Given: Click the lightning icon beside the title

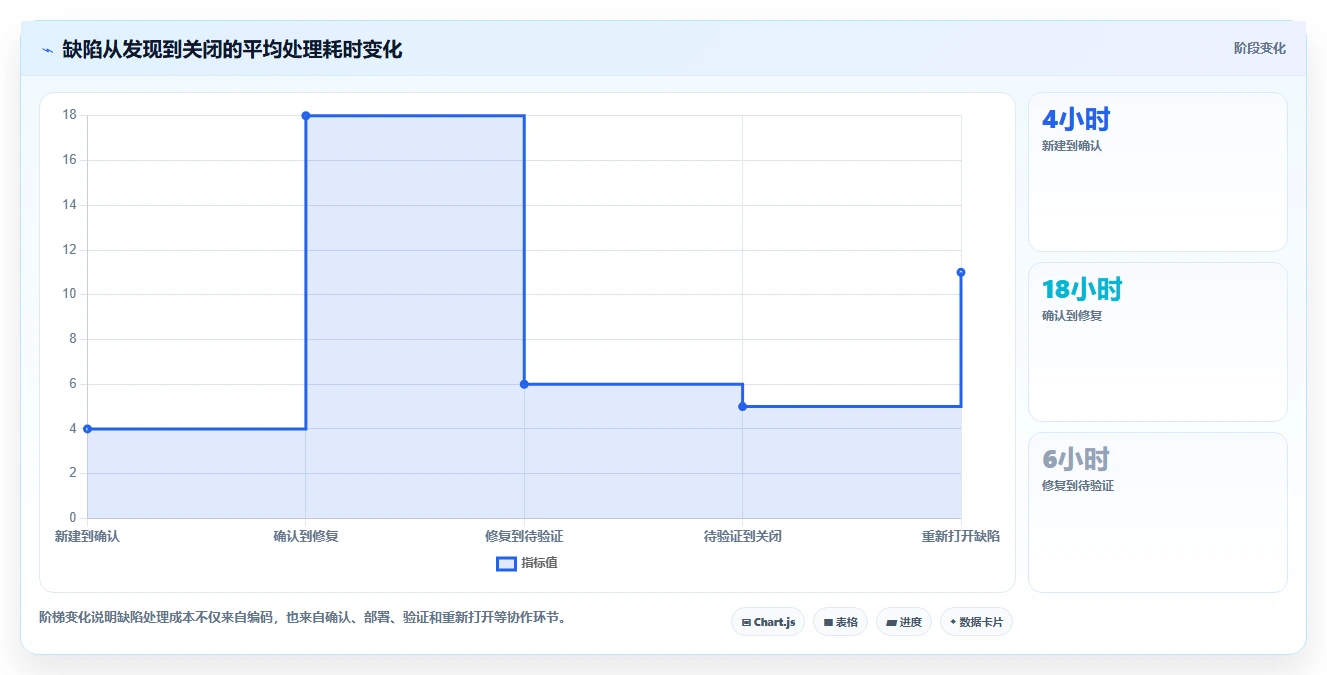Looking at the screenshot, I should (x=48, y=50).
